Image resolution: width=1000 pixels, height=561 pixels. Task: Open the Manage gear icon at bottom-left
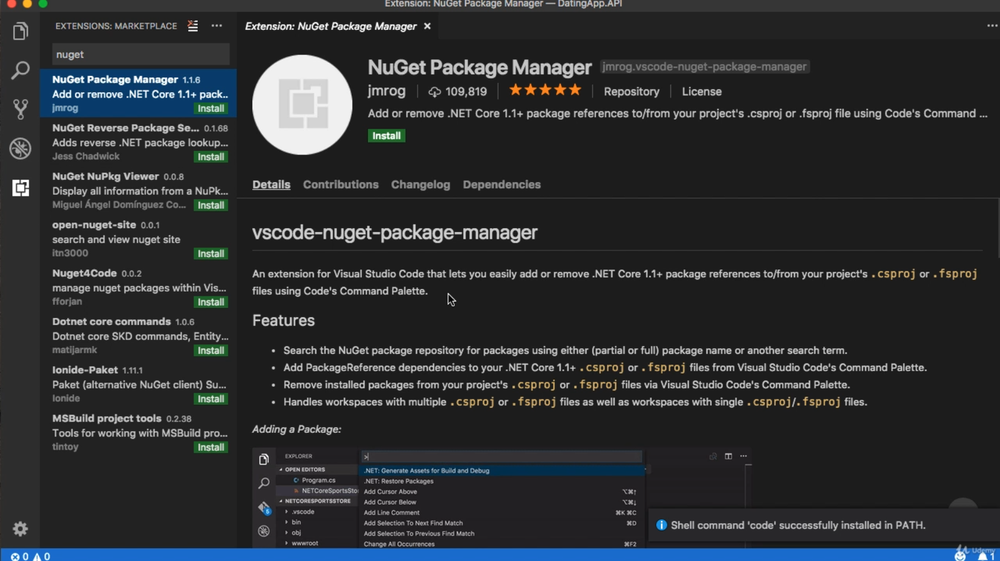(20, 529)
